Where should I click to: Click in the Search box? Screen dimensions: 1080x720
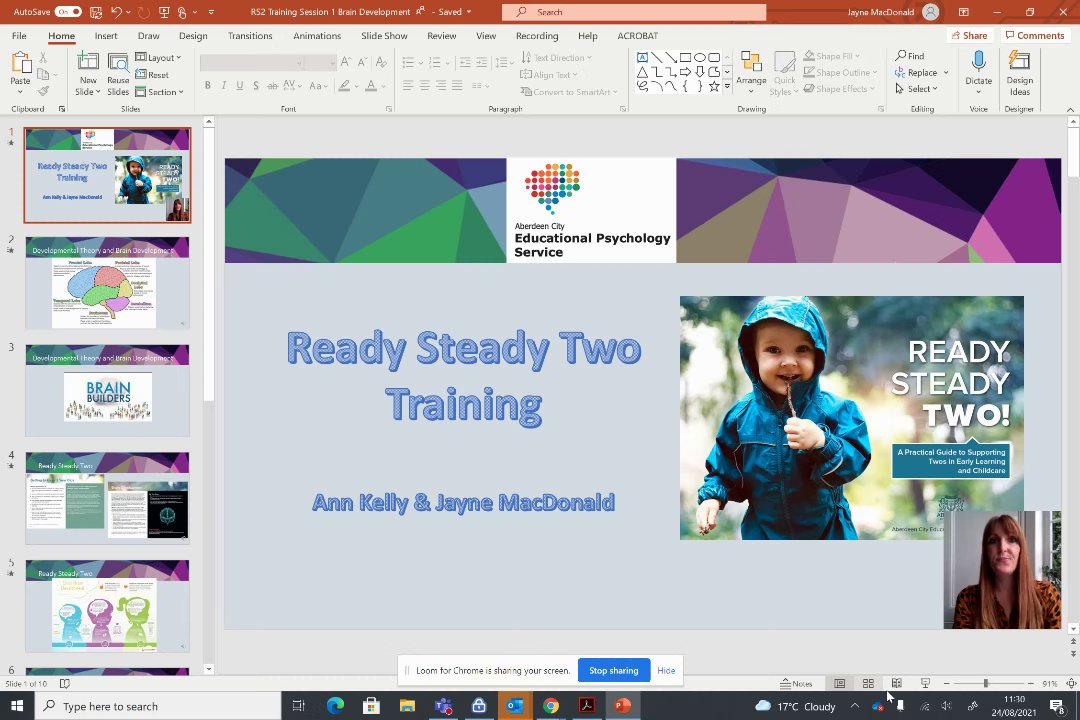click(634, 12)
